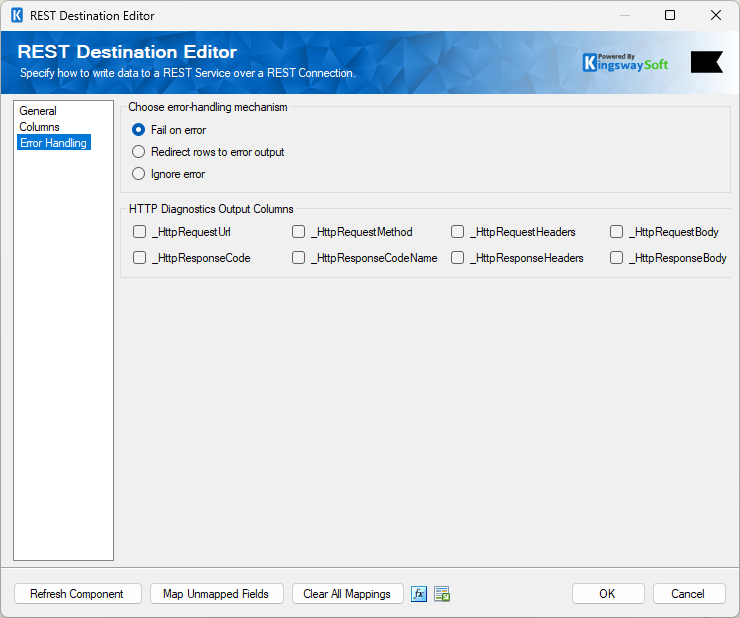Click the KingswaySoft logo
This screenshot has width=740, height=618.
626,63
